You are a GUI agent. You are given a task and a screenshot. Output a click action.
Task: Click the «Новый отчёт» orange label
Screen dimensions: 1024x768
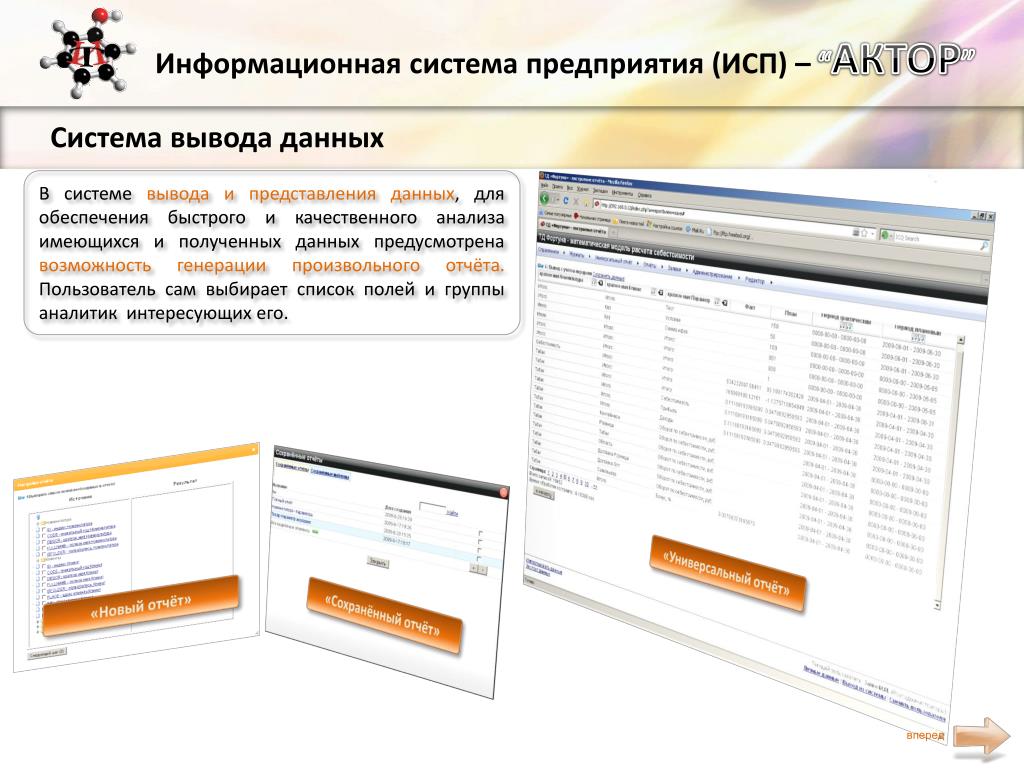tap(140, 605)
